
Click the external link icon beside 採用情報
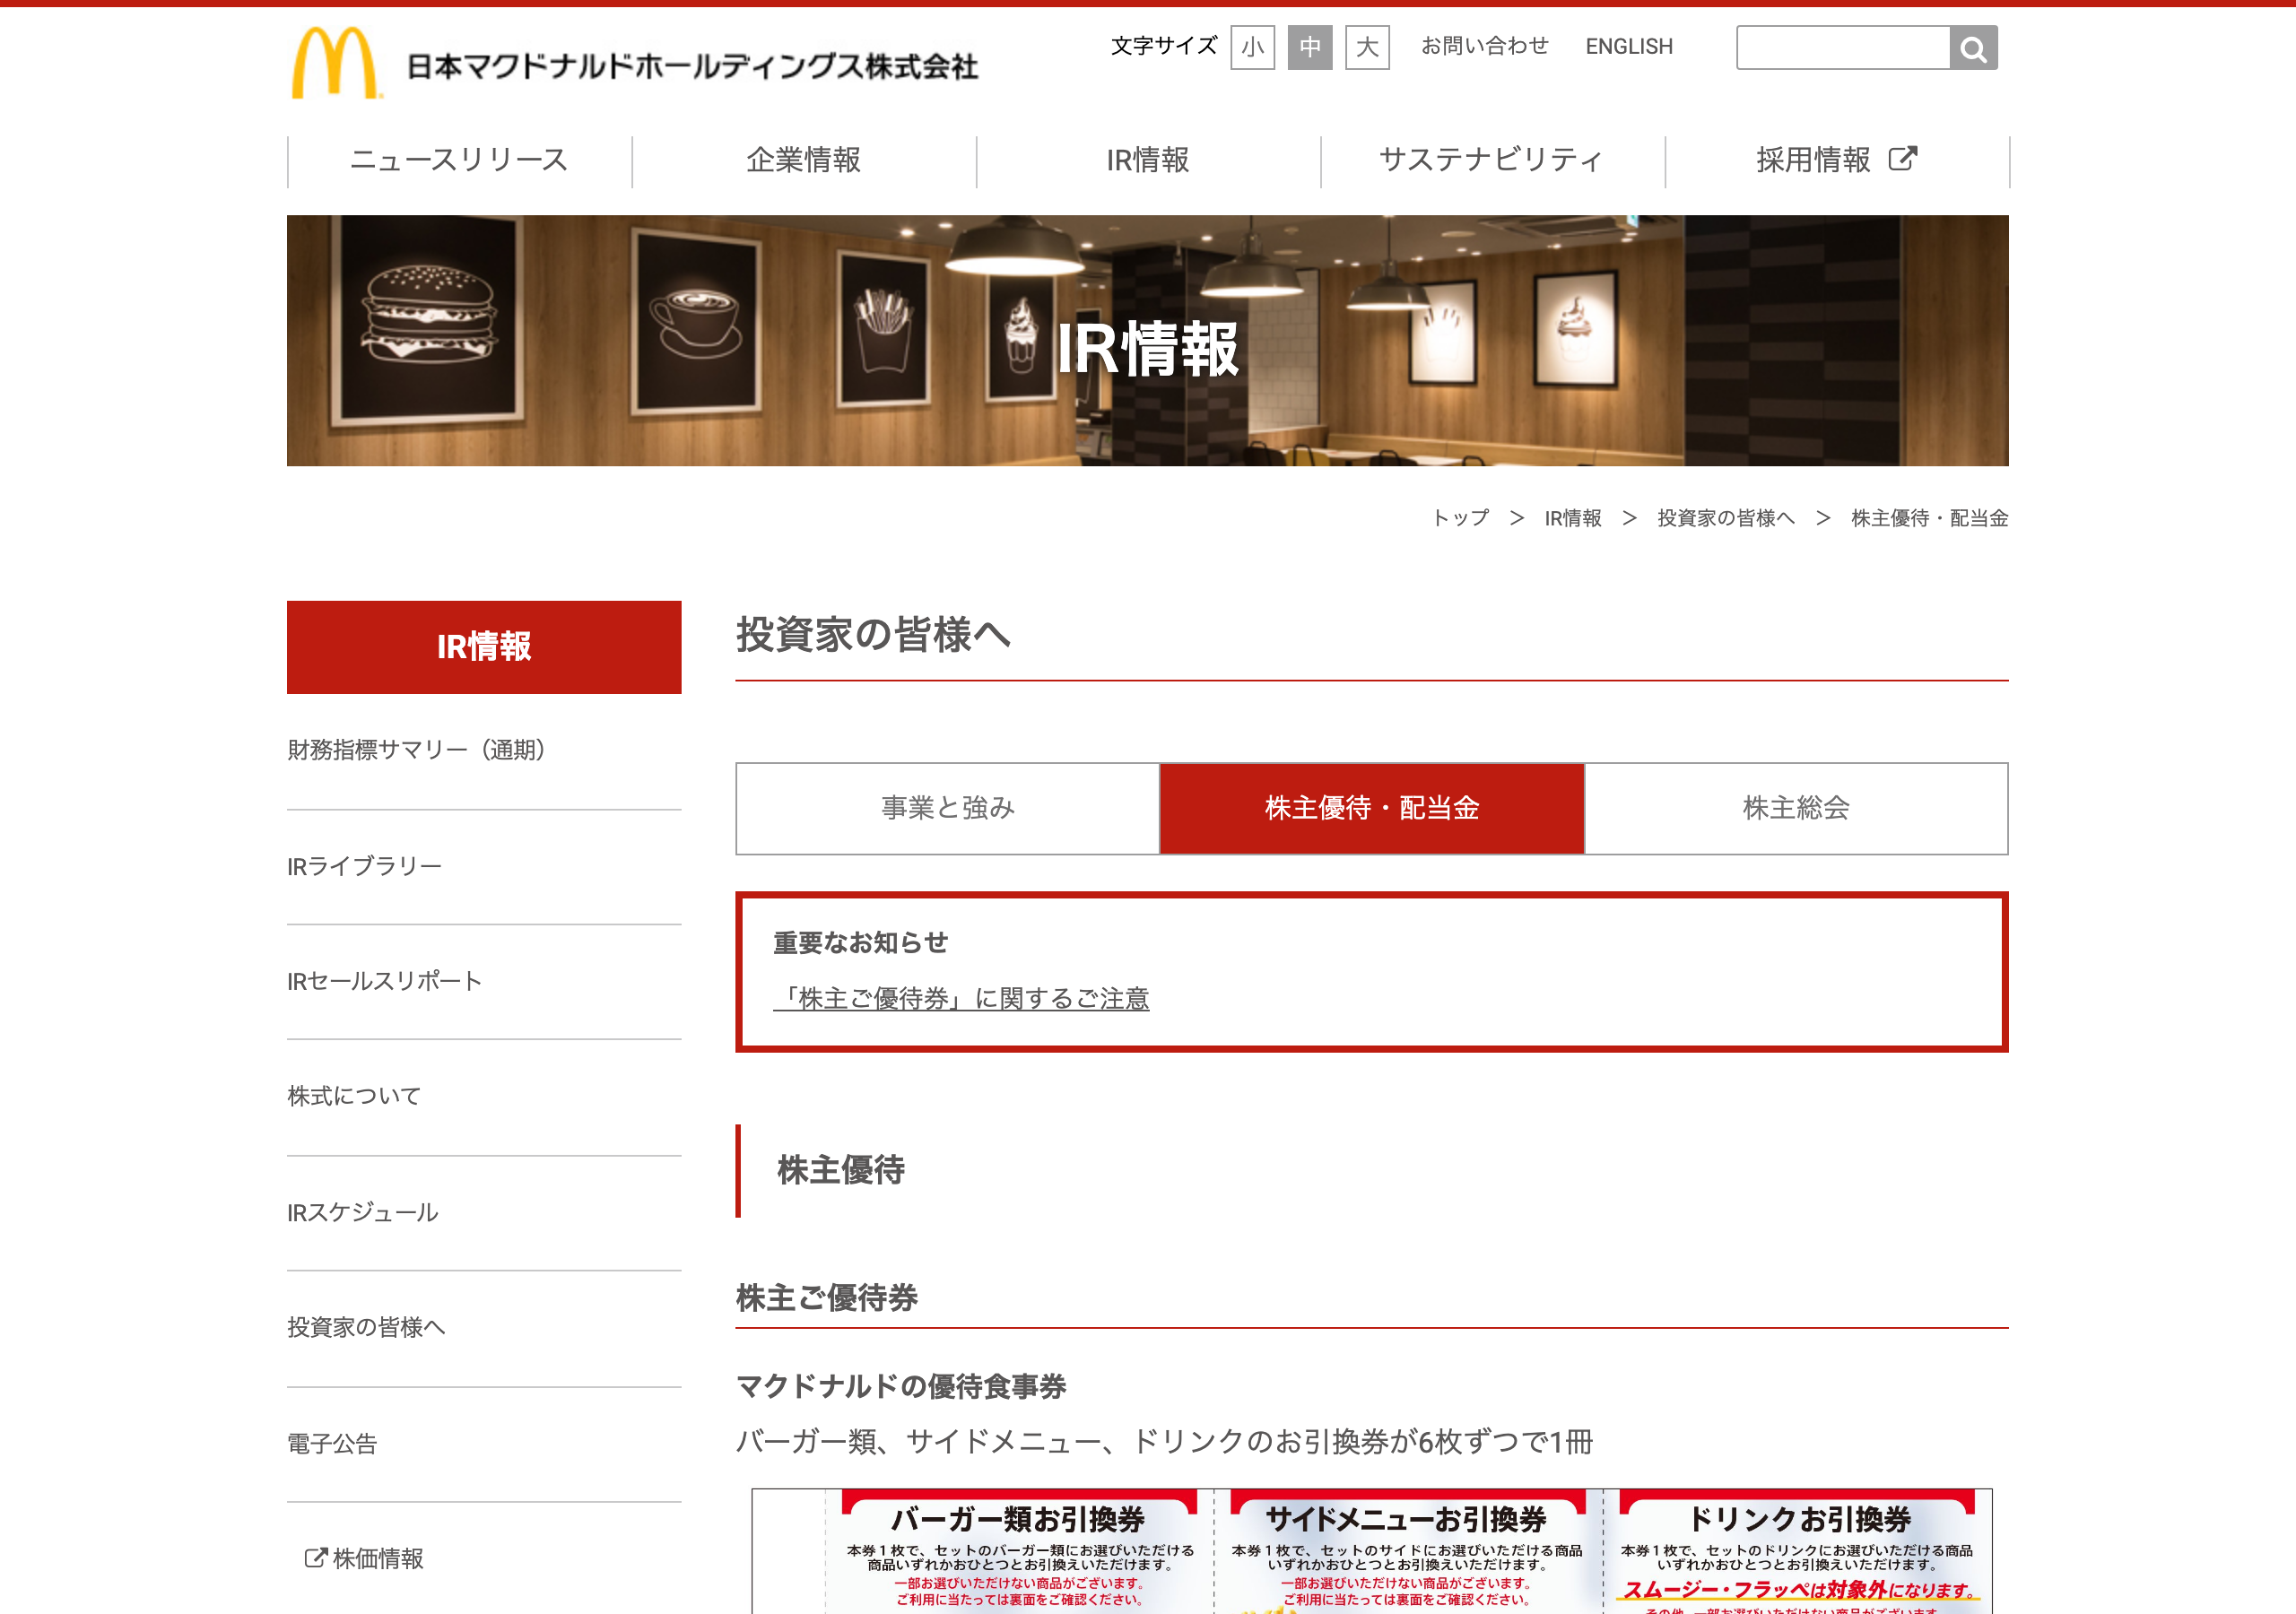(x=1902, y=159)
